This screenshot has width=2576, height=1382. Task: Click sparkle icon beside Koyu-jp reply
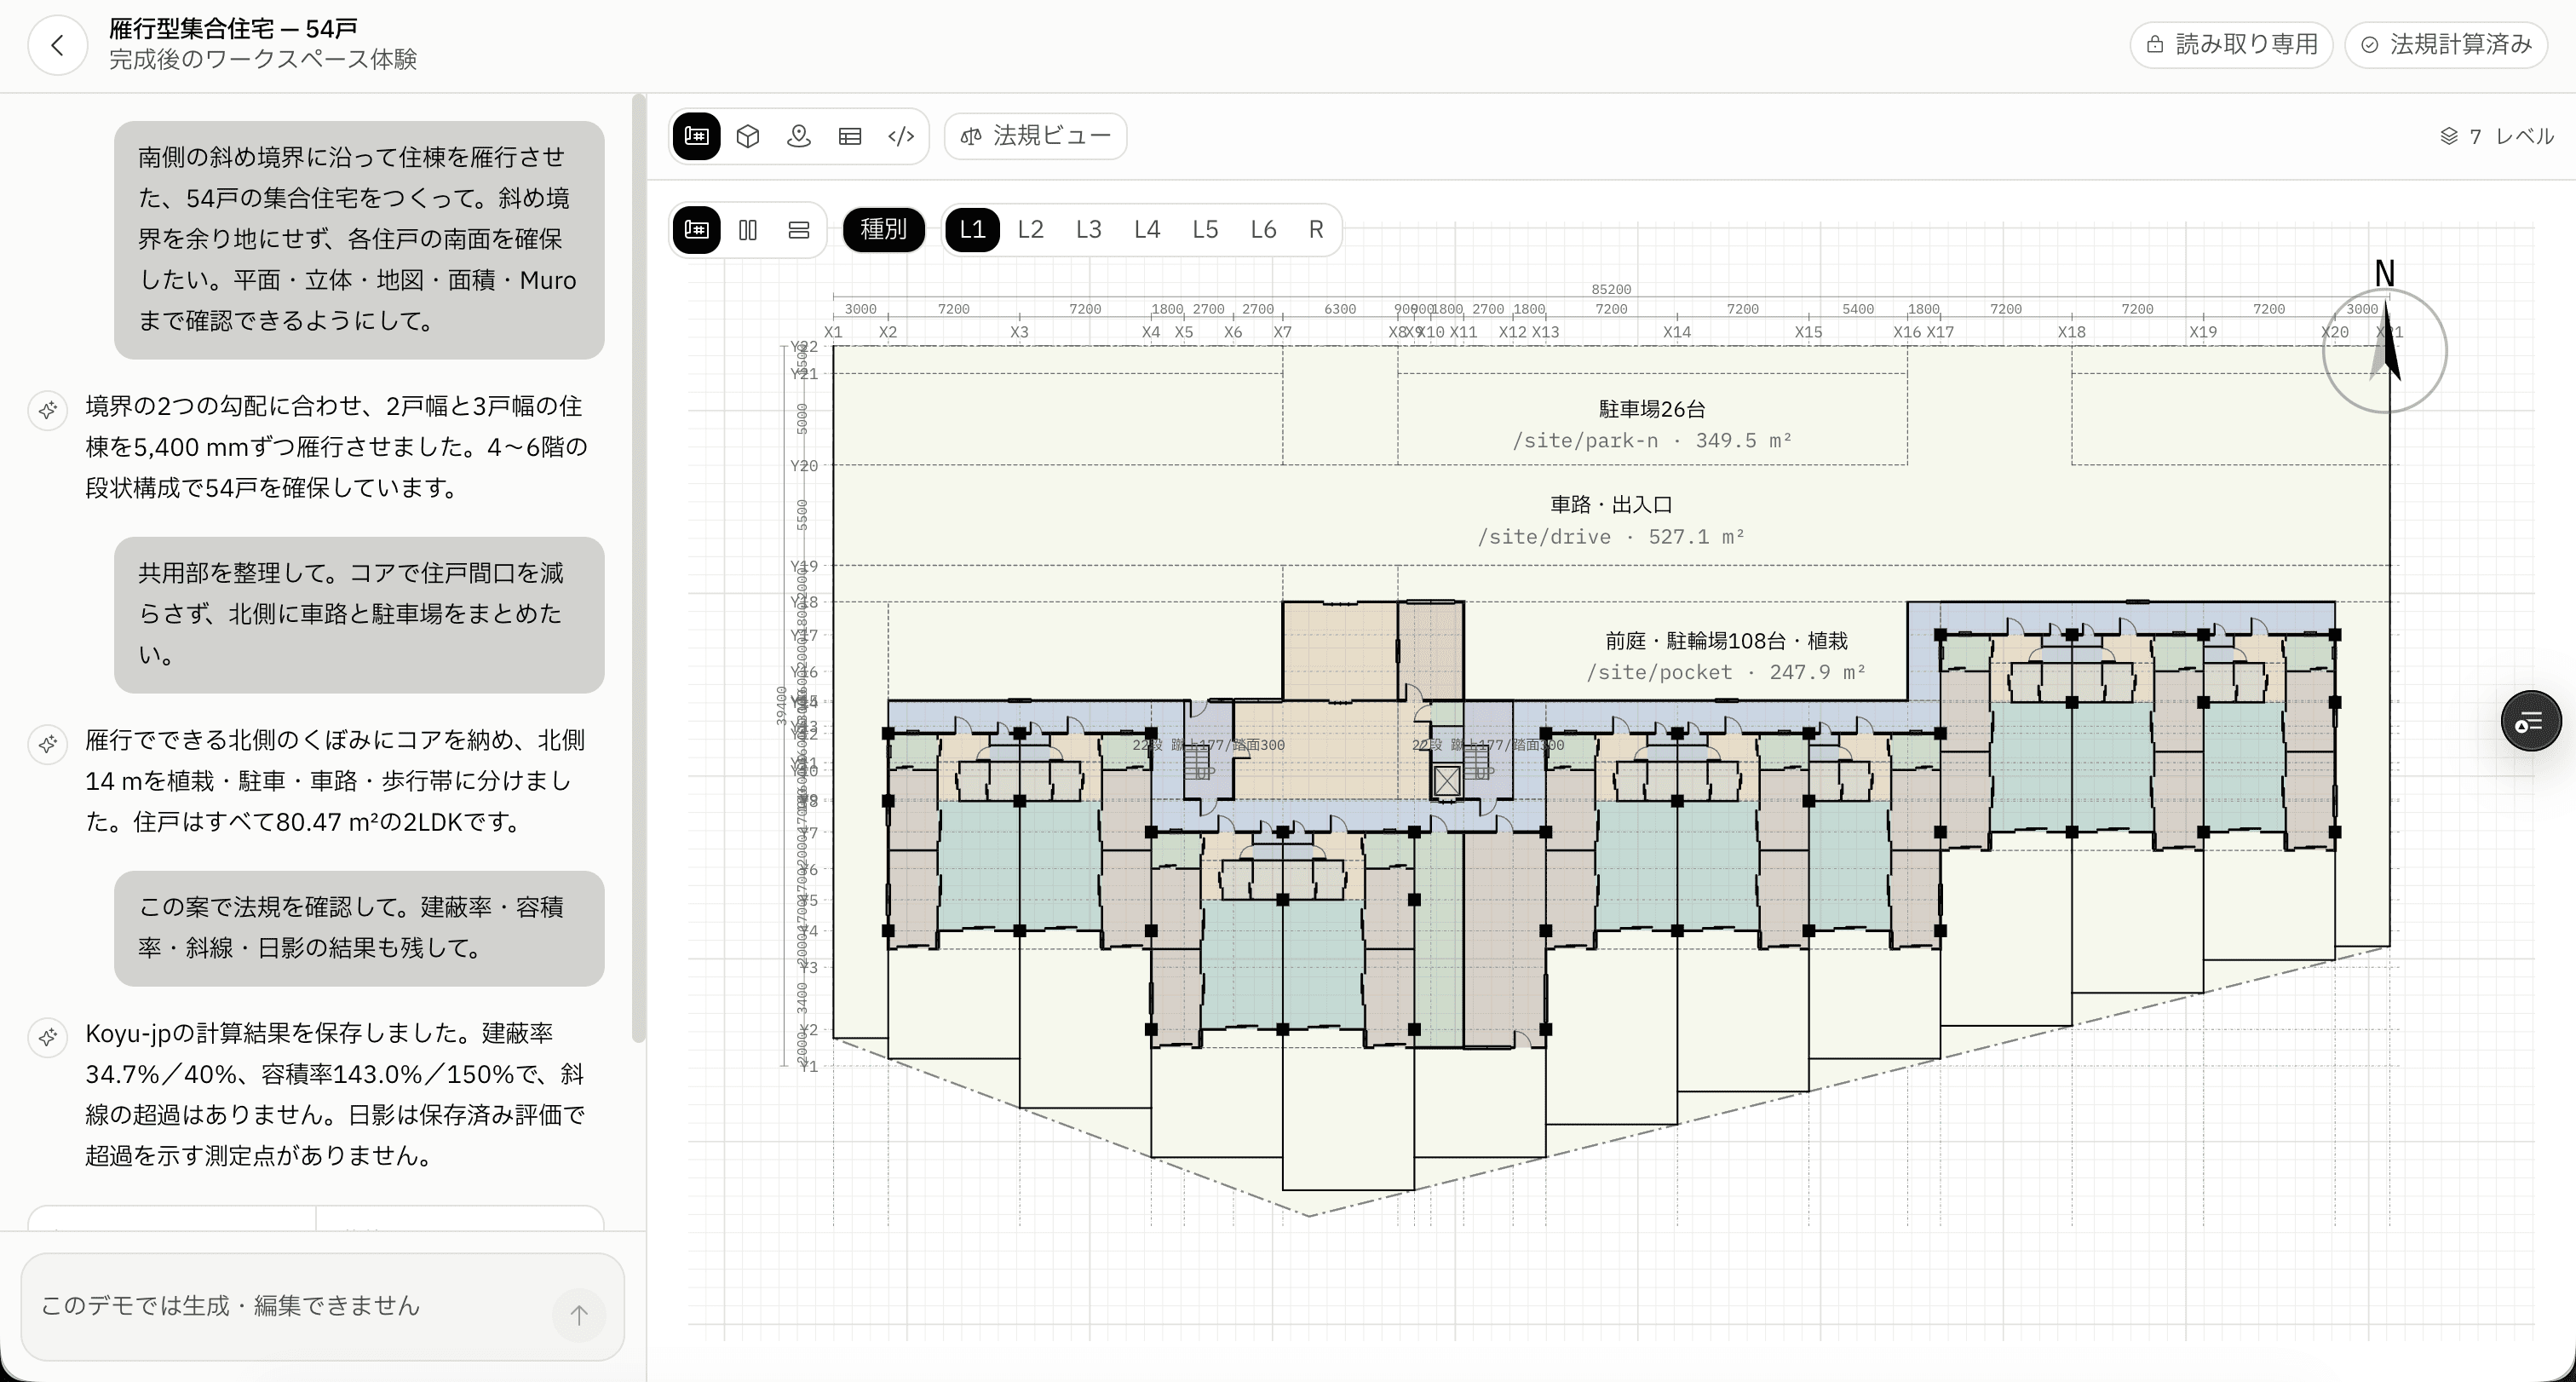(47, 1037)
